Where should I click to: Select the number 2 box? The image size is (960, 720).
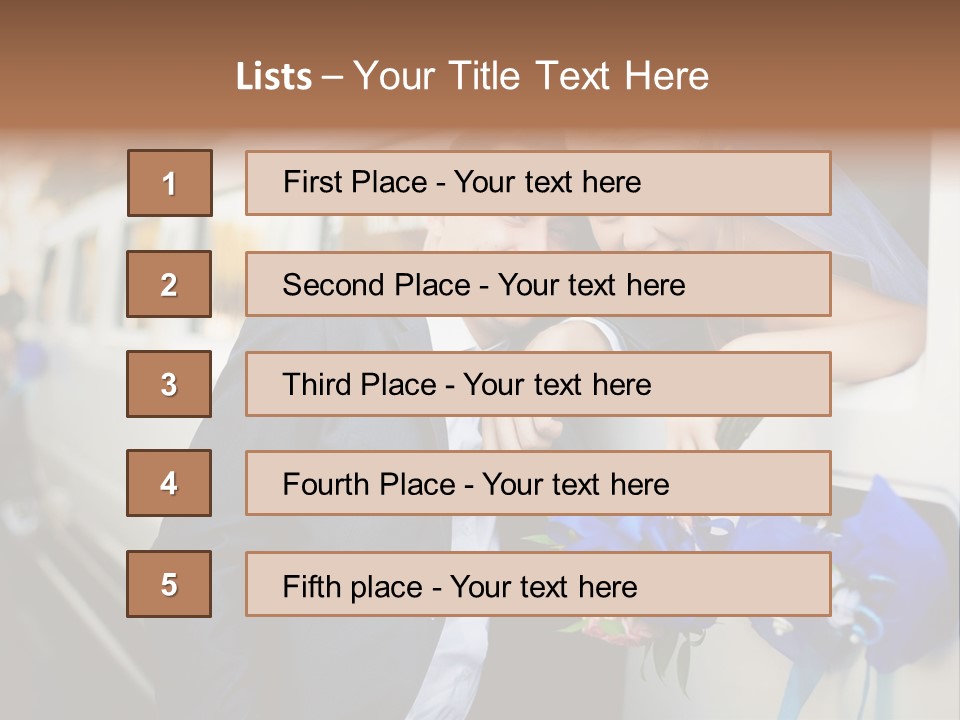(169, 284)
